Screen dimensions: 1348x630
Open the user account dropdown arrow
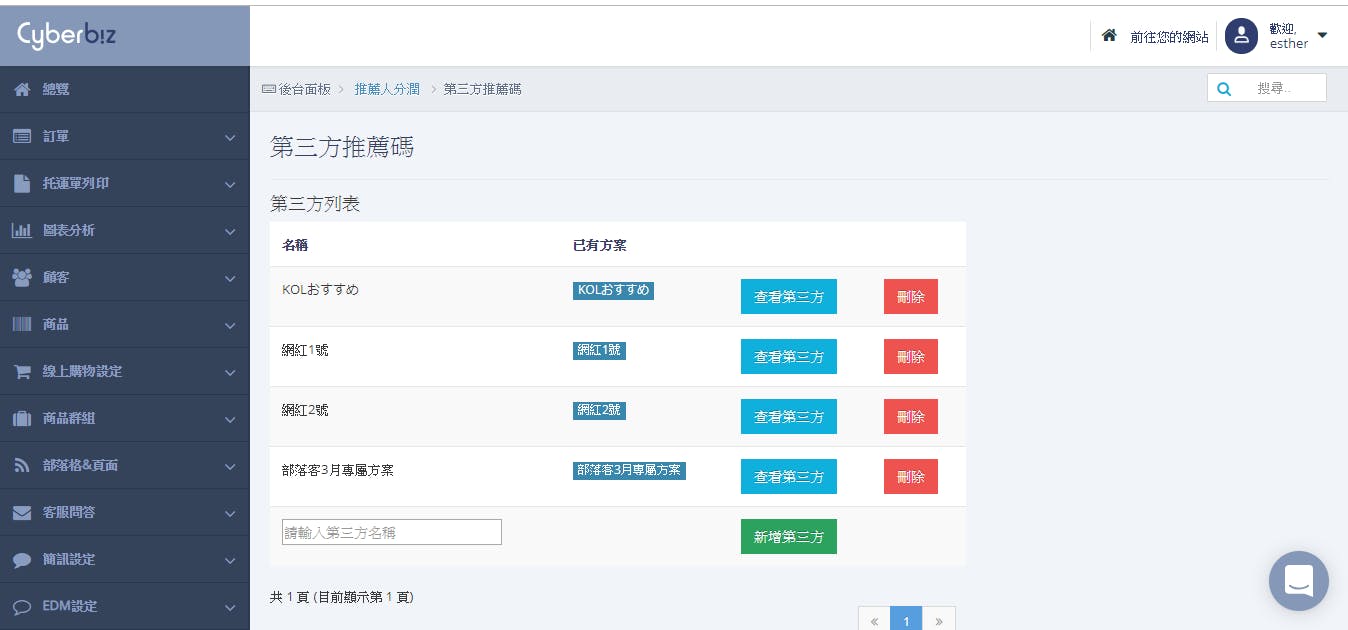[1322, 35]
